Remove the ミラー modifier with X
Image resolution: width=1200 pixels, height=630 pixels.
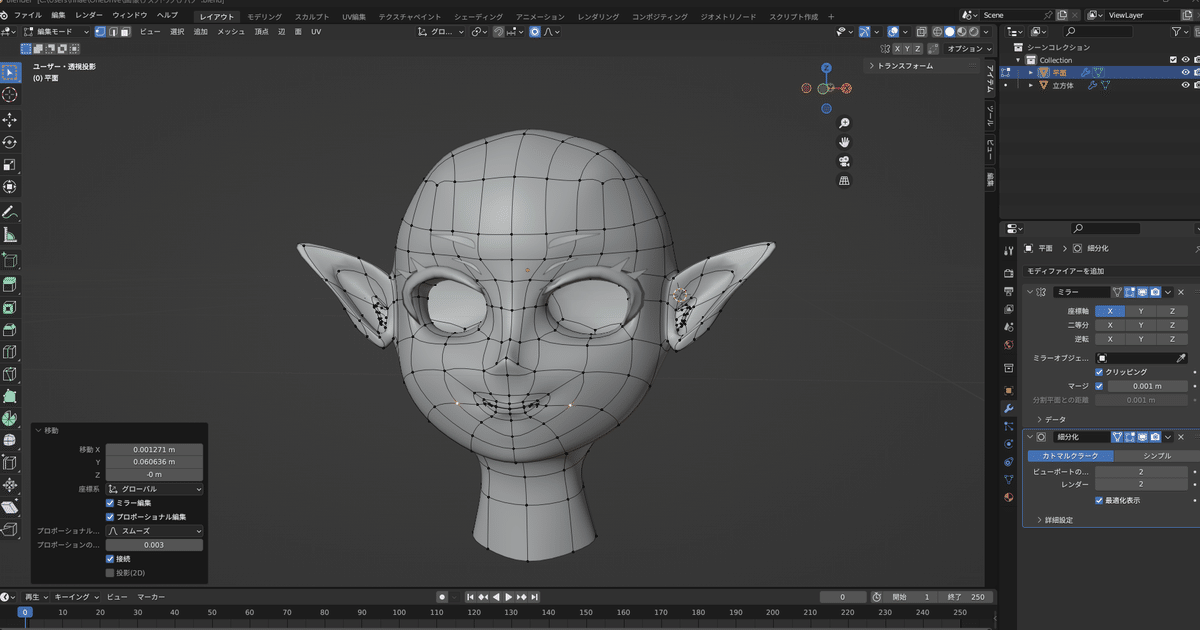(x=1180, y=292)
